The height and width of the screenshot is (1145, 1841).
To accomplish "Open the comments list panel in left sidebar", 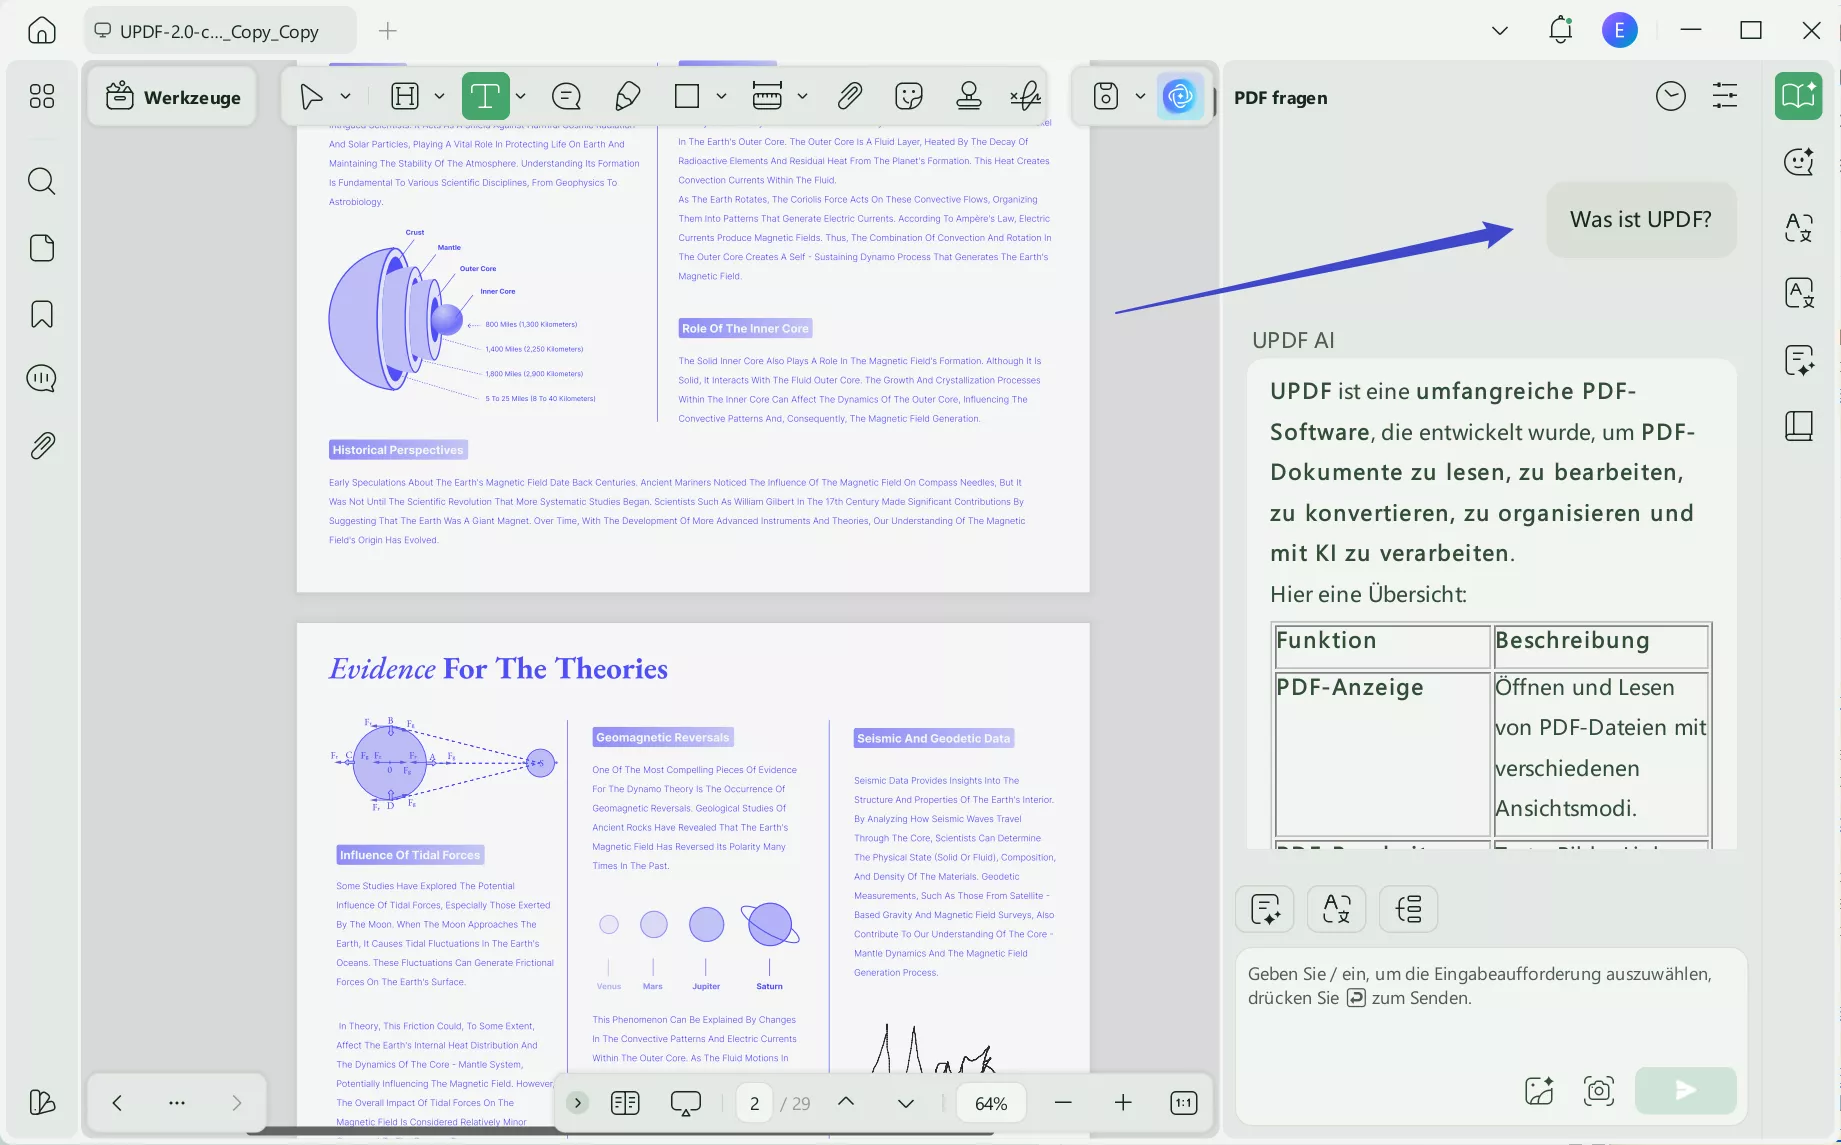I will tap(42, 378).
